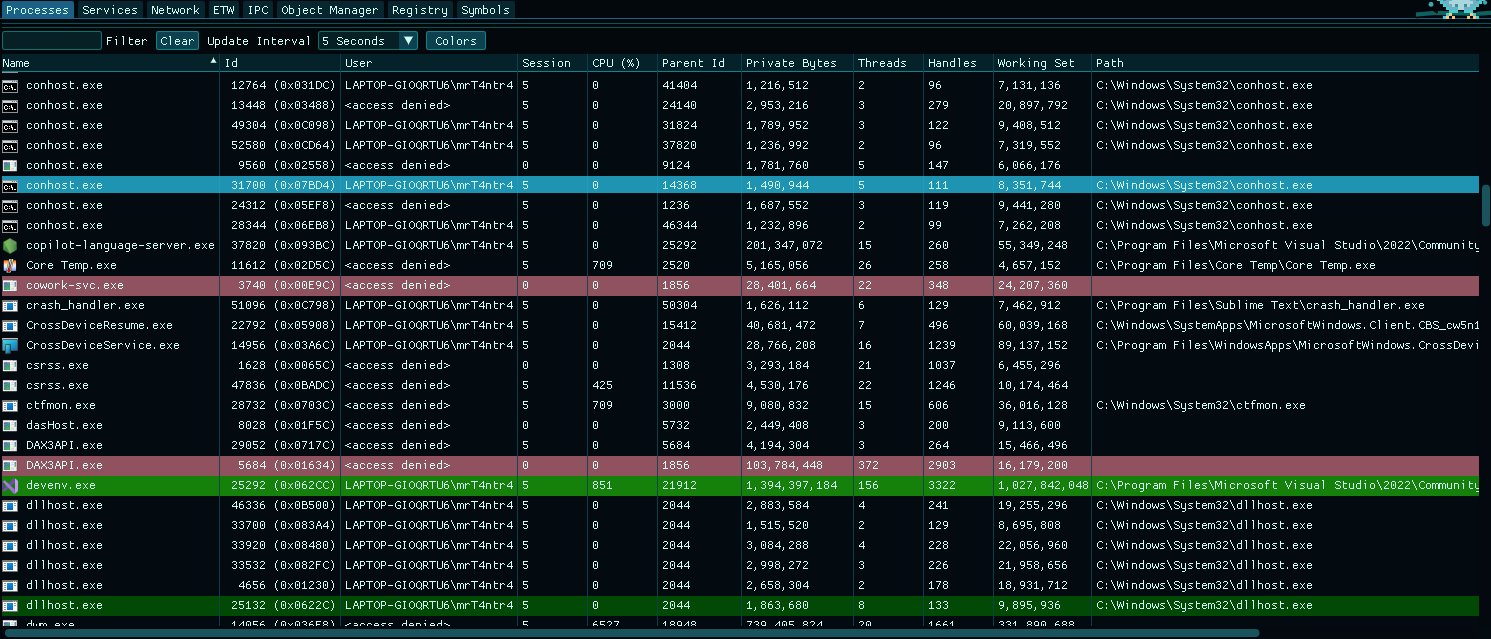The image size is (1491, 639).
Task: Click into the Filter text field
Action: [52, 41]
